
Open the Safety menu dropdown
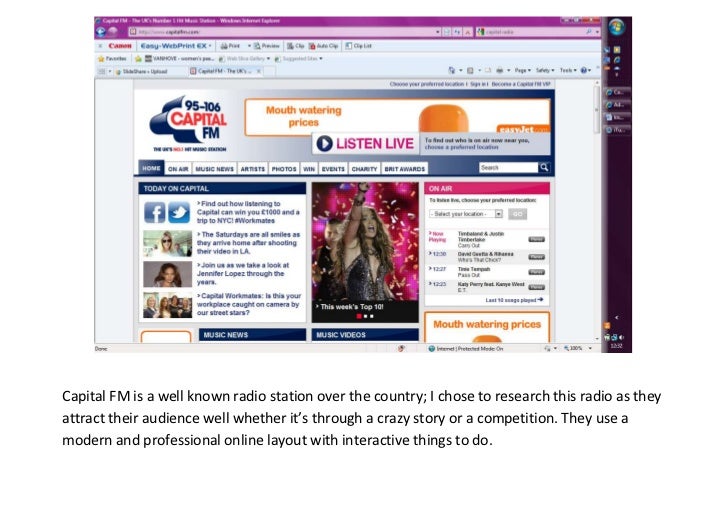pyautogui.click(x=545, y=71)
